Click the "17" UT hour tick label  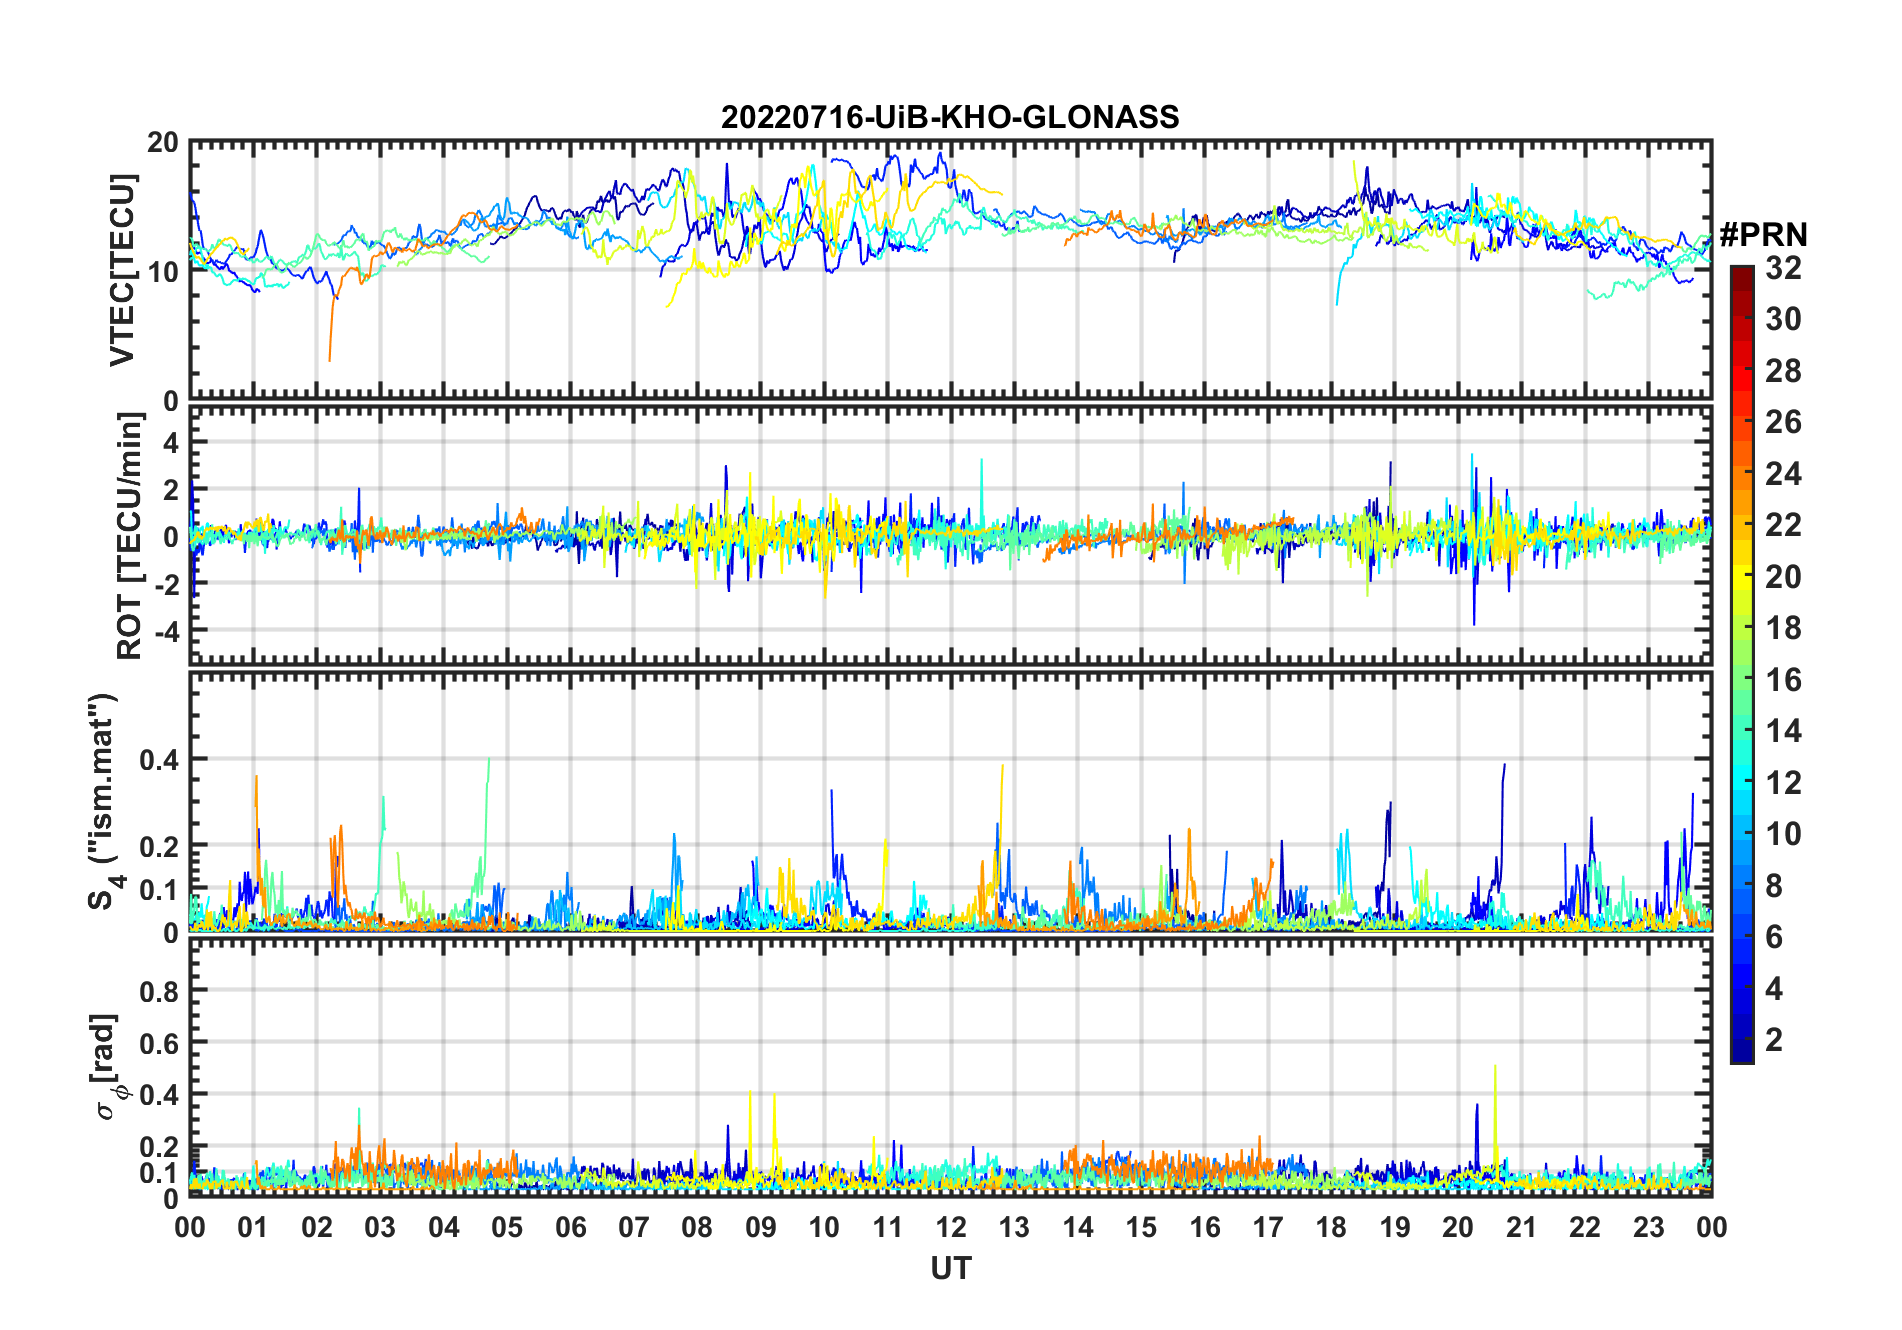[x=1268, y=1227]
